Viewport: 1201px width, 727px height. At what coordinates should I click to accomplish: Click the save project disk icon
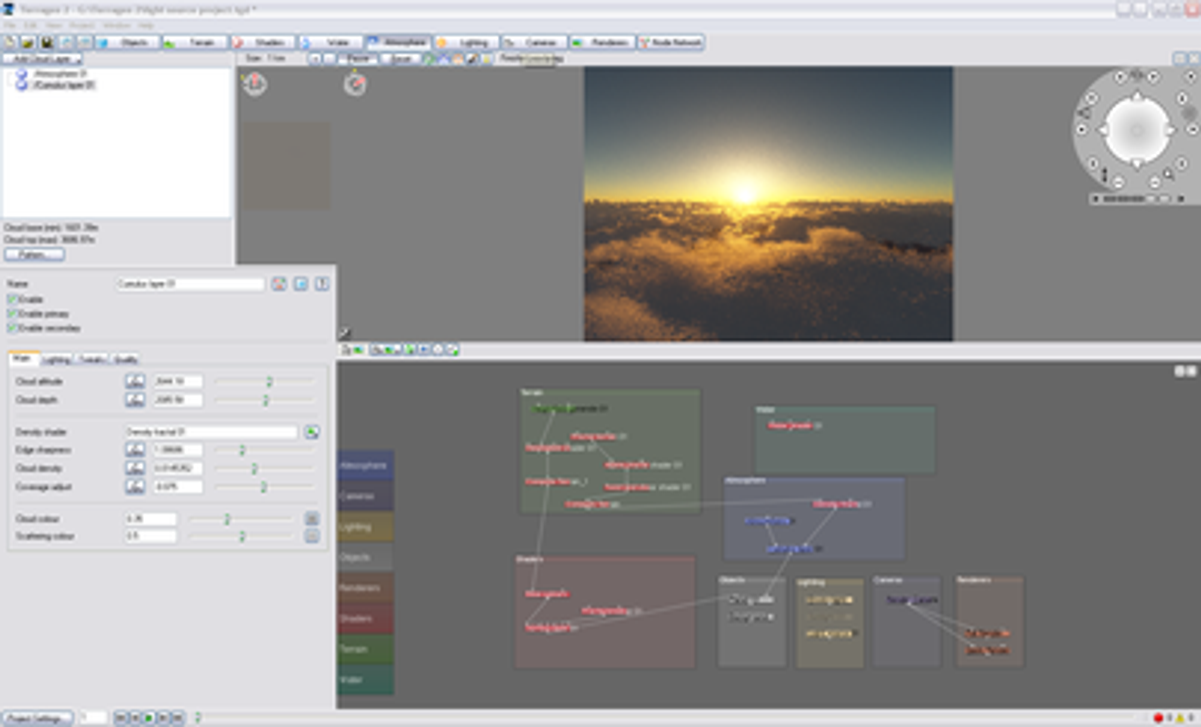[x=46, y=43]
